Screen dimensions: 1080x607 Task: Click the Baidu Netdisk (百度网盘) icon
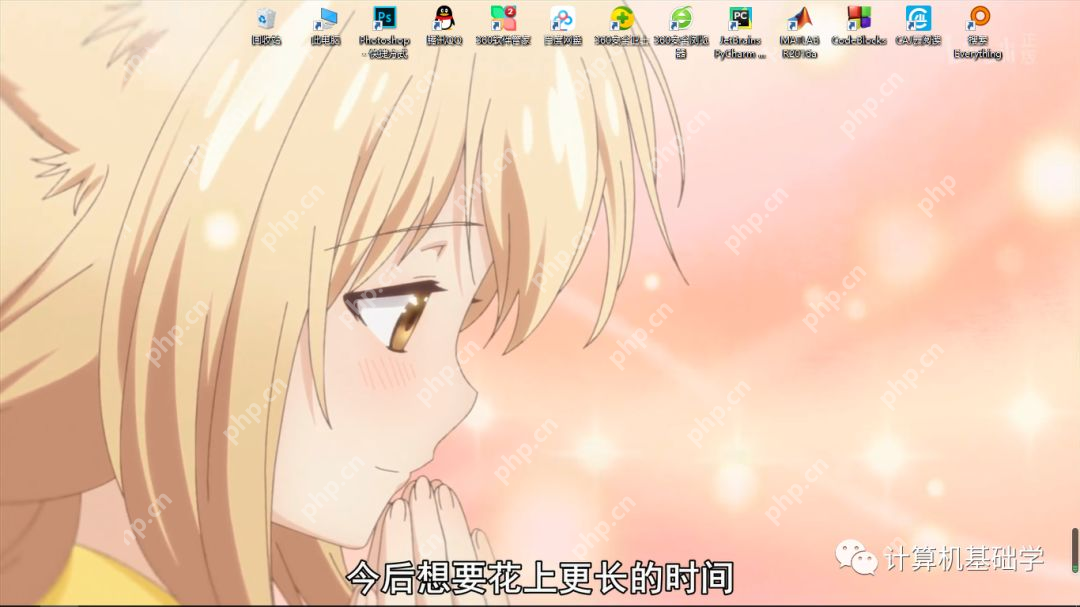point(562,18)
